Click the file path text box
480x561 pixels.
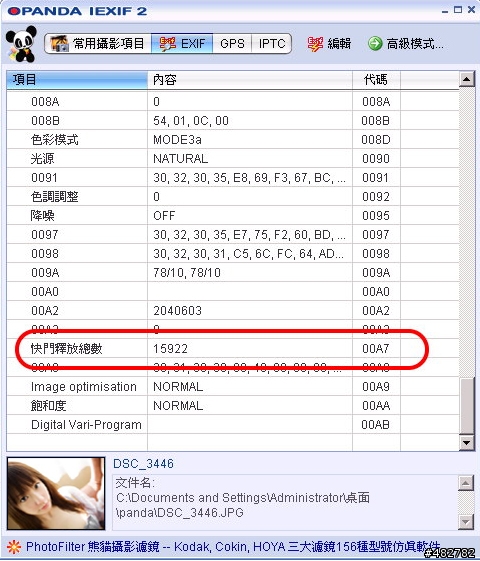click(285, 502)
